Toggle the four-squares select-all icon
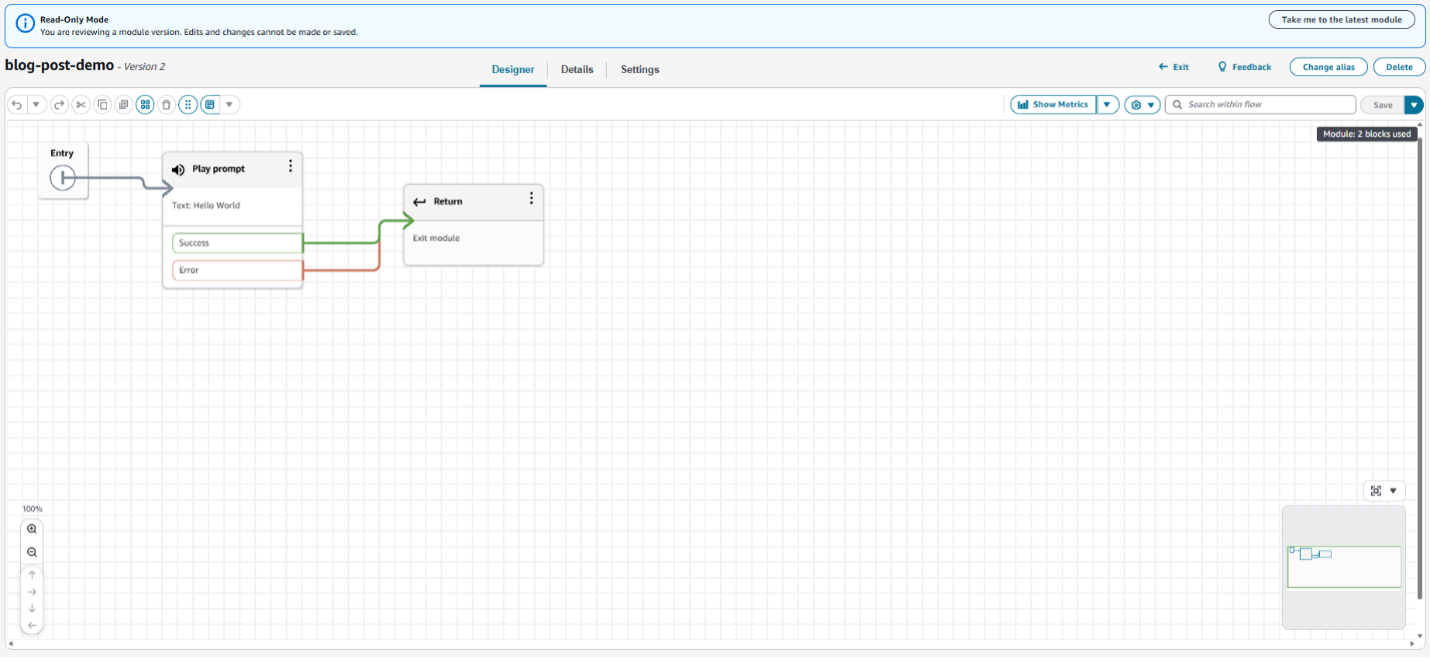Viewport: 1430px width, 660px height. (145, 105)
